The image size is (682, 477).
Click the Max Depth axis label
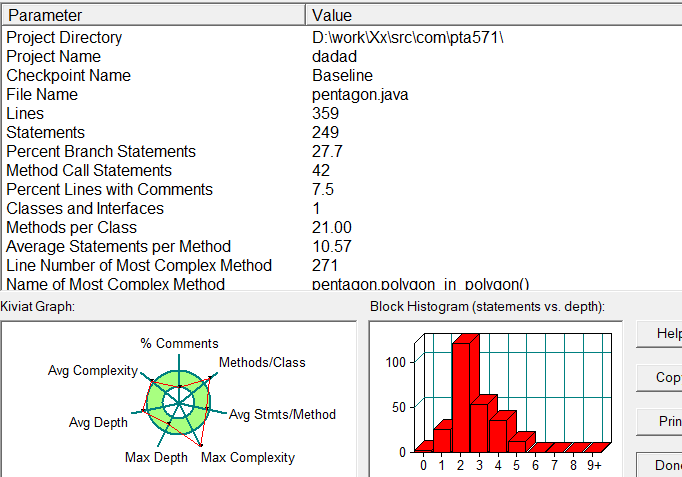pos(156,457)
